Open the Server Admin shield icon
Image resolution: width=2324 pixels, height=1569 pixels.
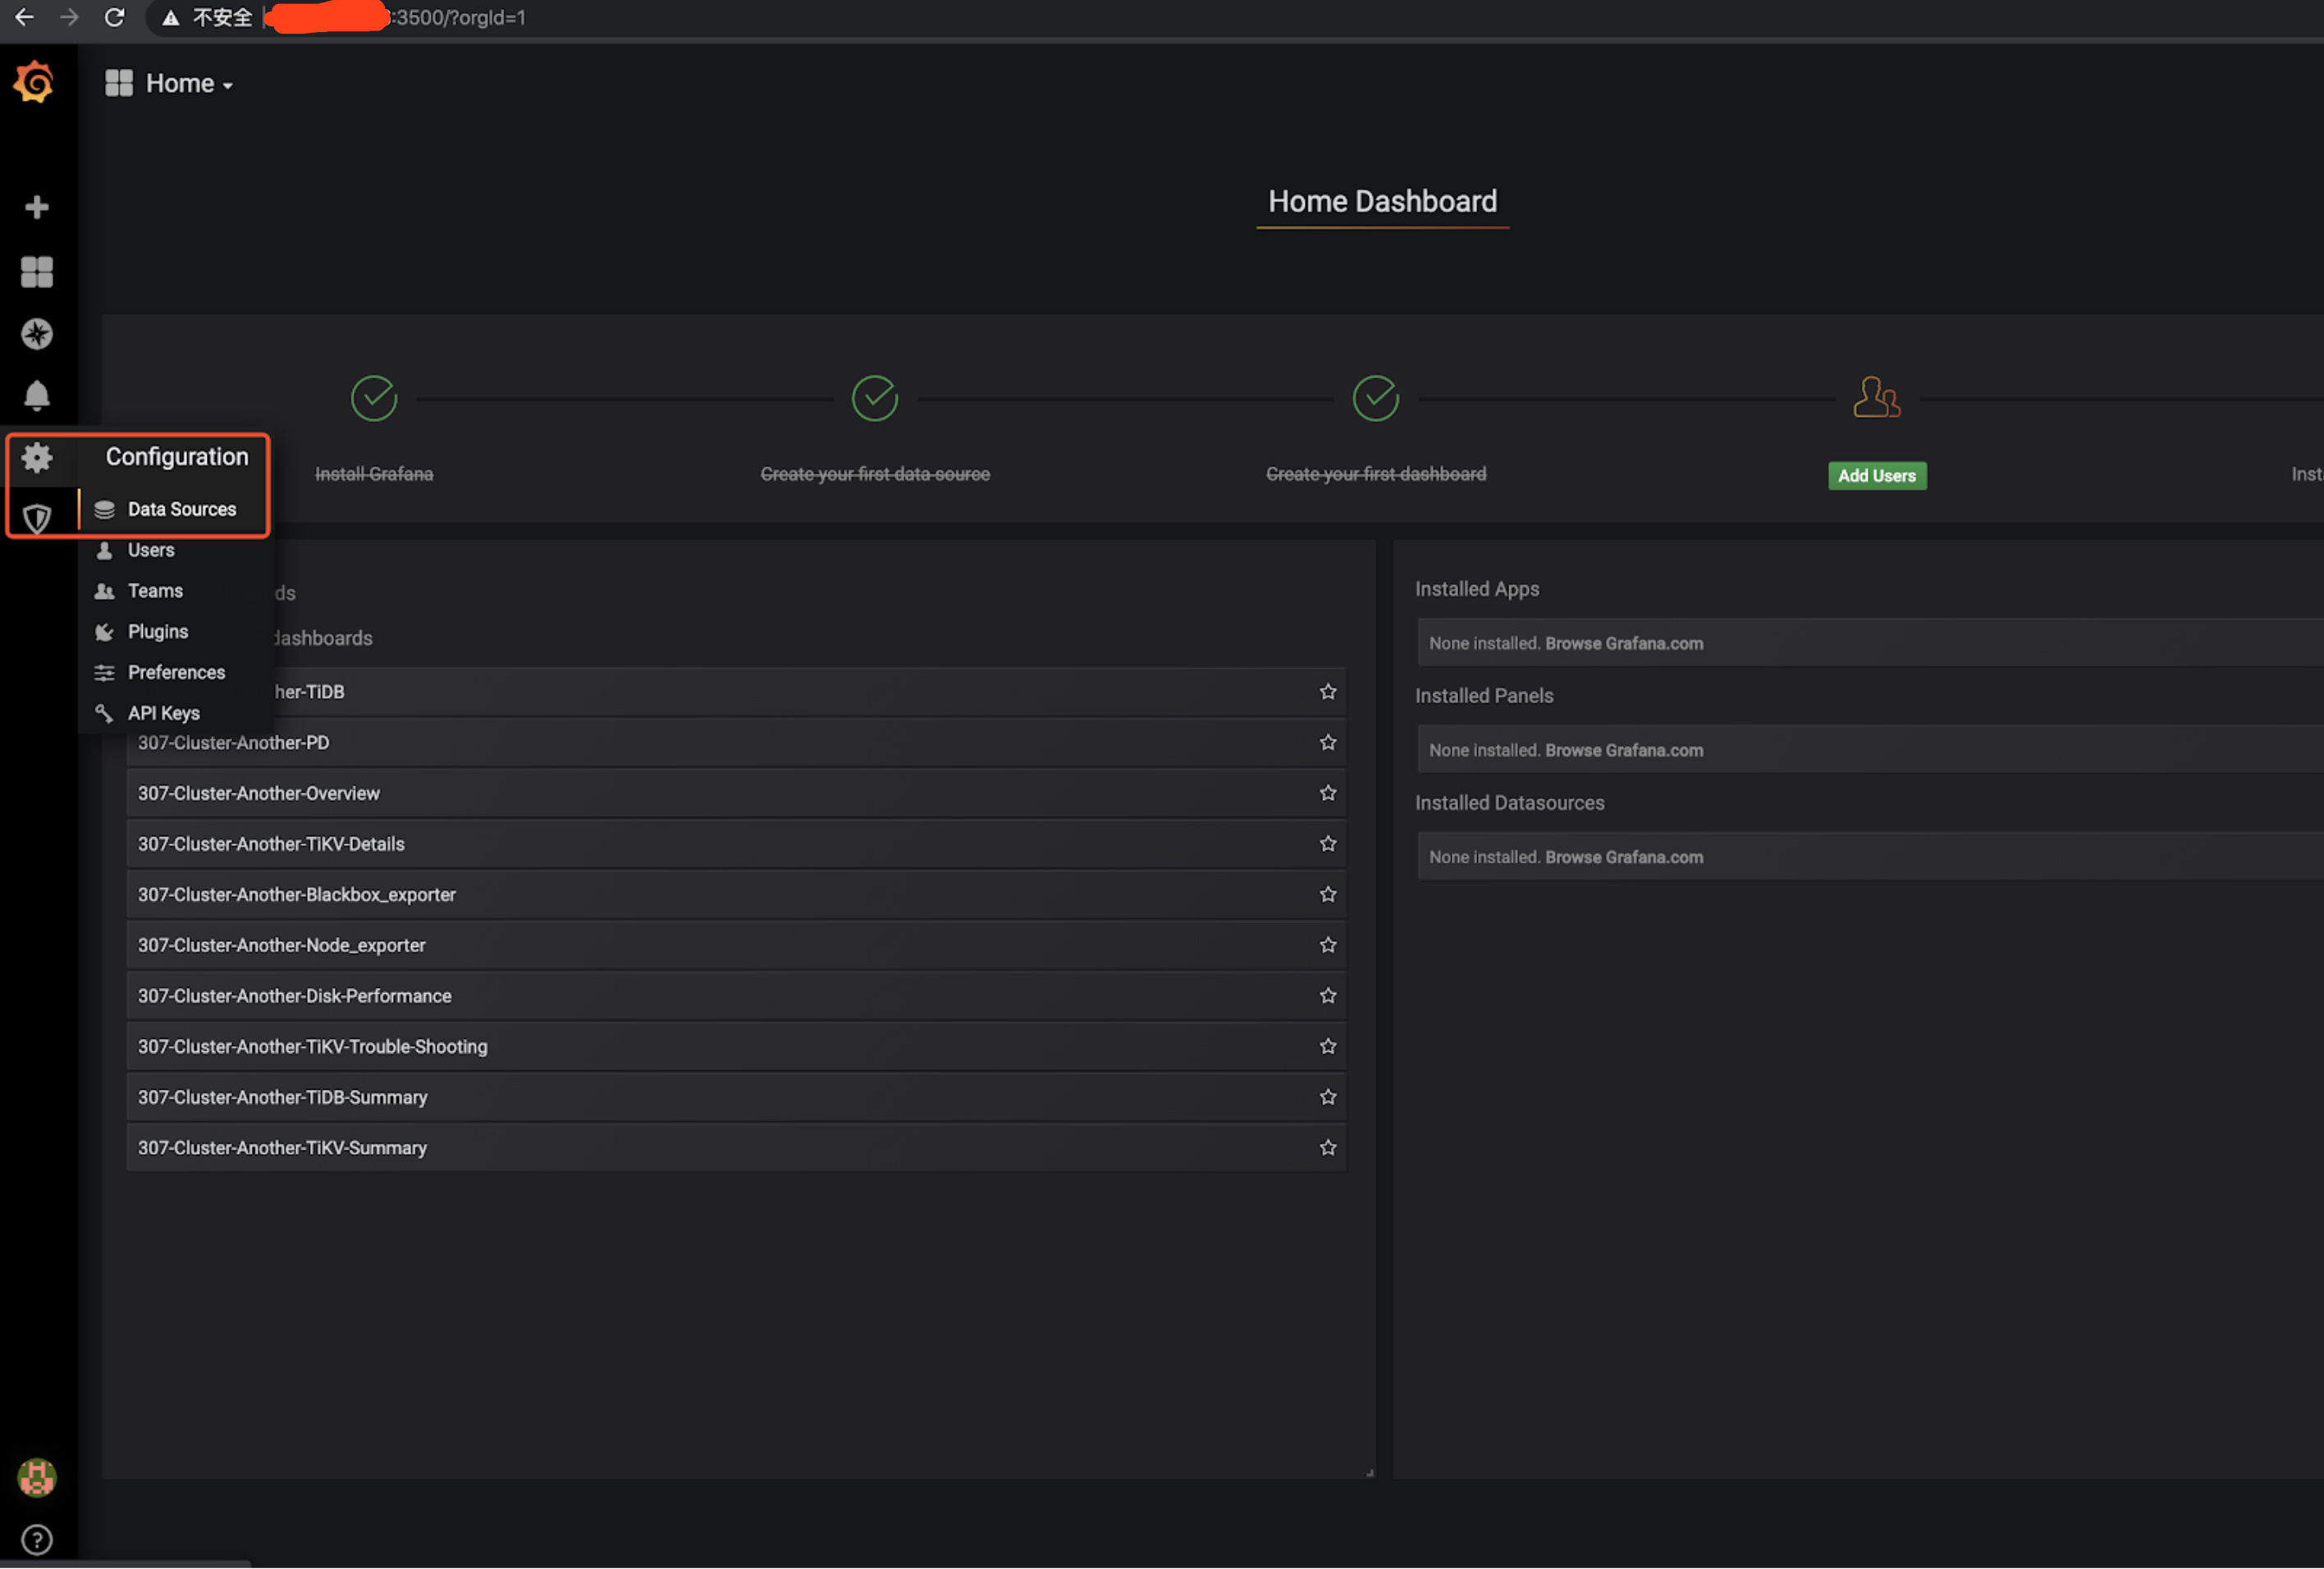(37, 518)
